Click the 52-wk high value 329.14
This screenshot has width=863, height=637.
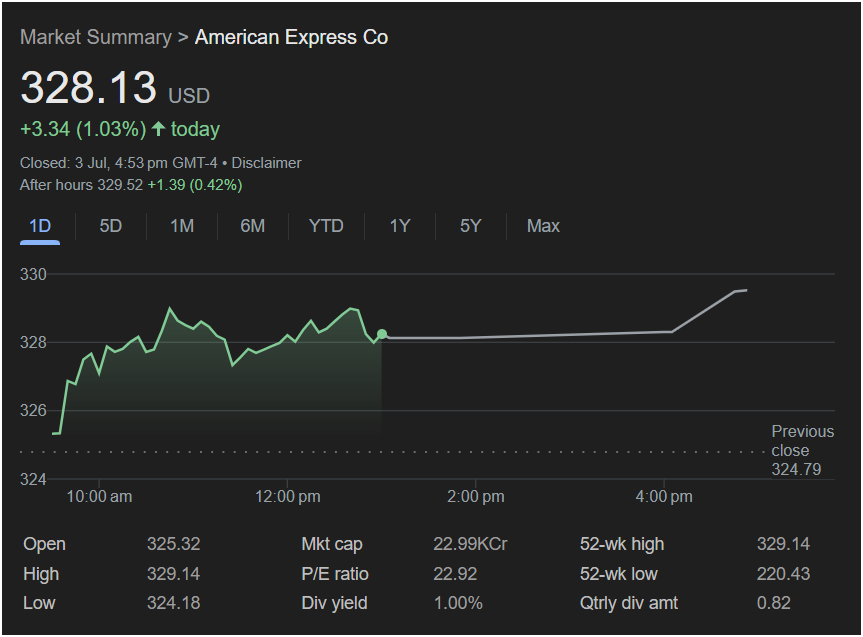pyautogui.click(x=783, y=544)
